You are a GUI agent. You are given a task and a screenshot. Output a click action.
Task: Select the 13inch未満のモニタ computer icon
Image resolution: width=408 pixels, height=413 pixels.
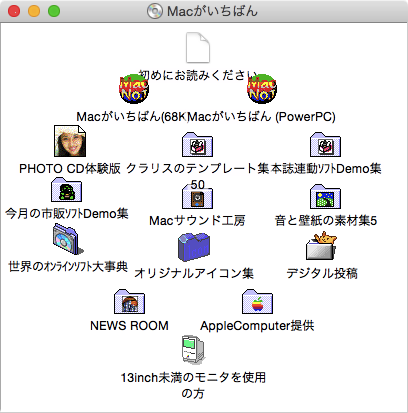click(193, 350)
